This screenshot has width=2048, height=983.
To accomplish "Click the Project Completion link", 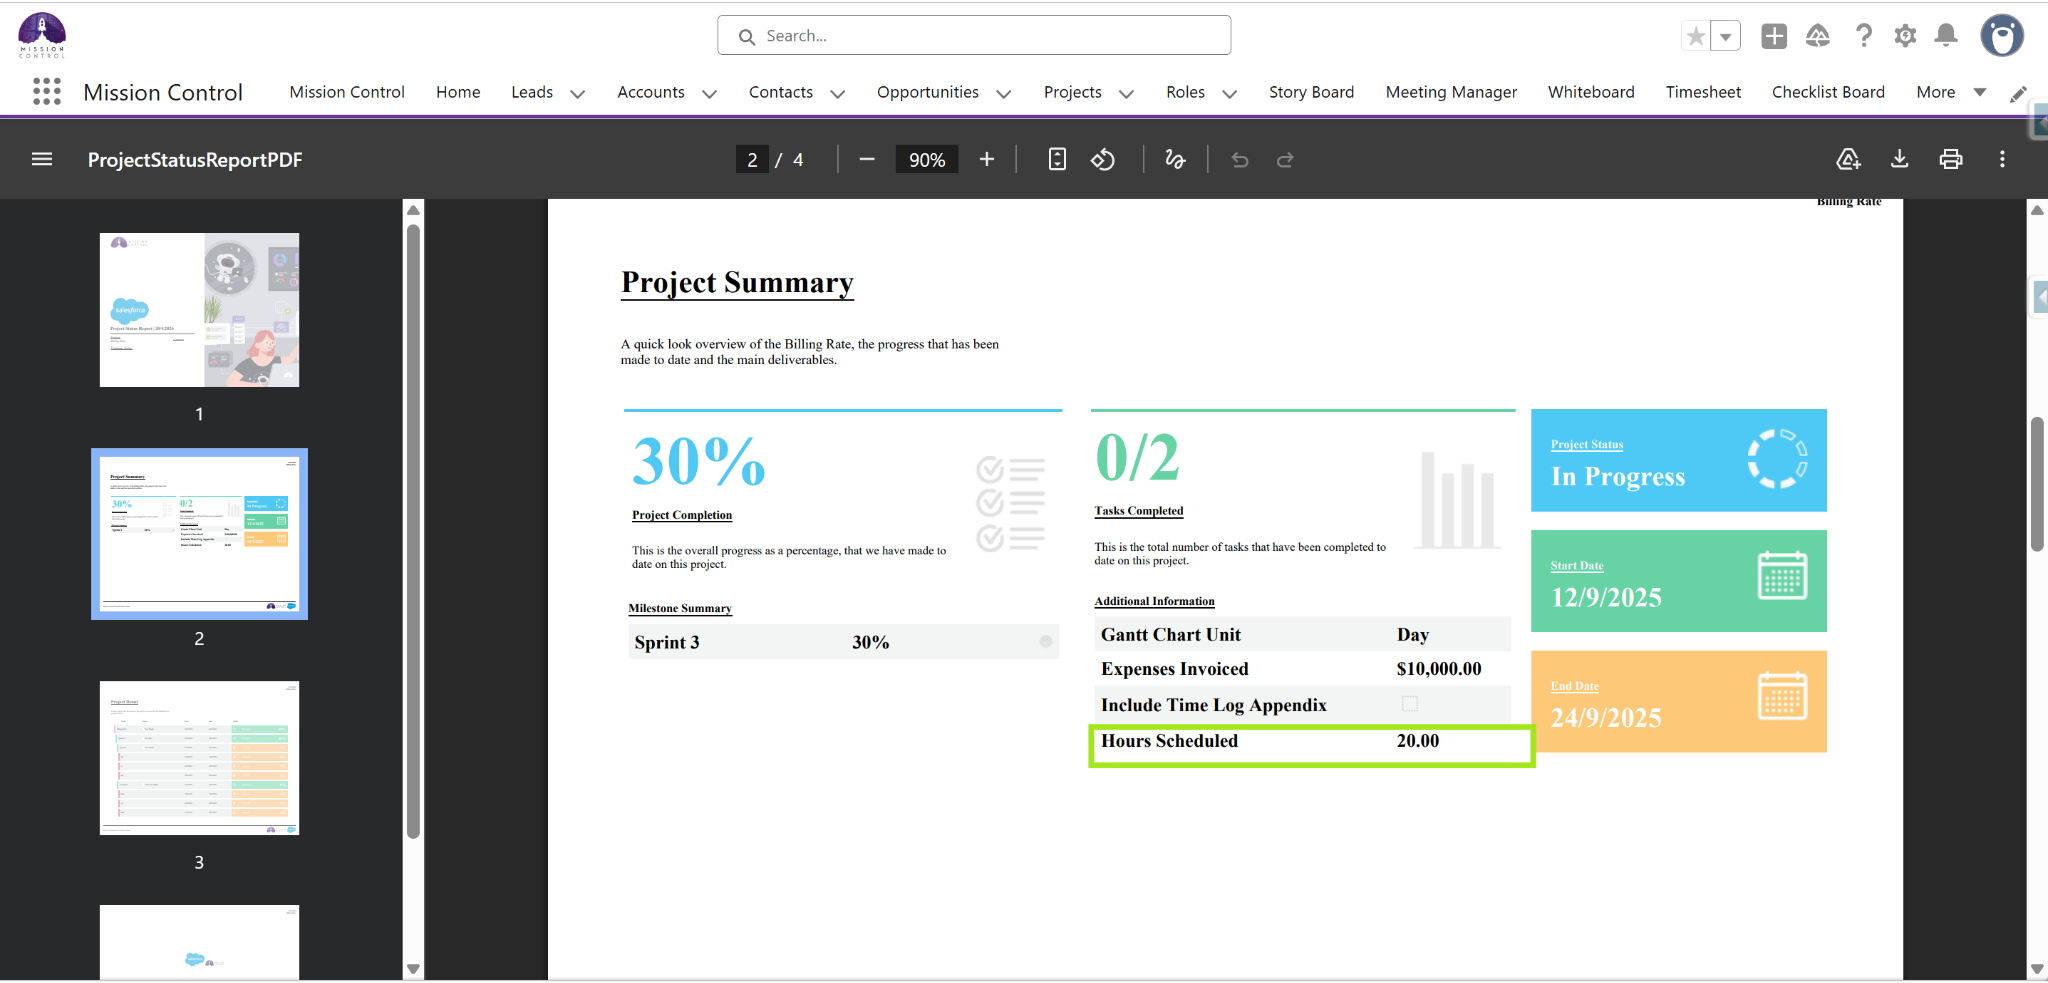I will pyautogui.click(x=682, y=515).
